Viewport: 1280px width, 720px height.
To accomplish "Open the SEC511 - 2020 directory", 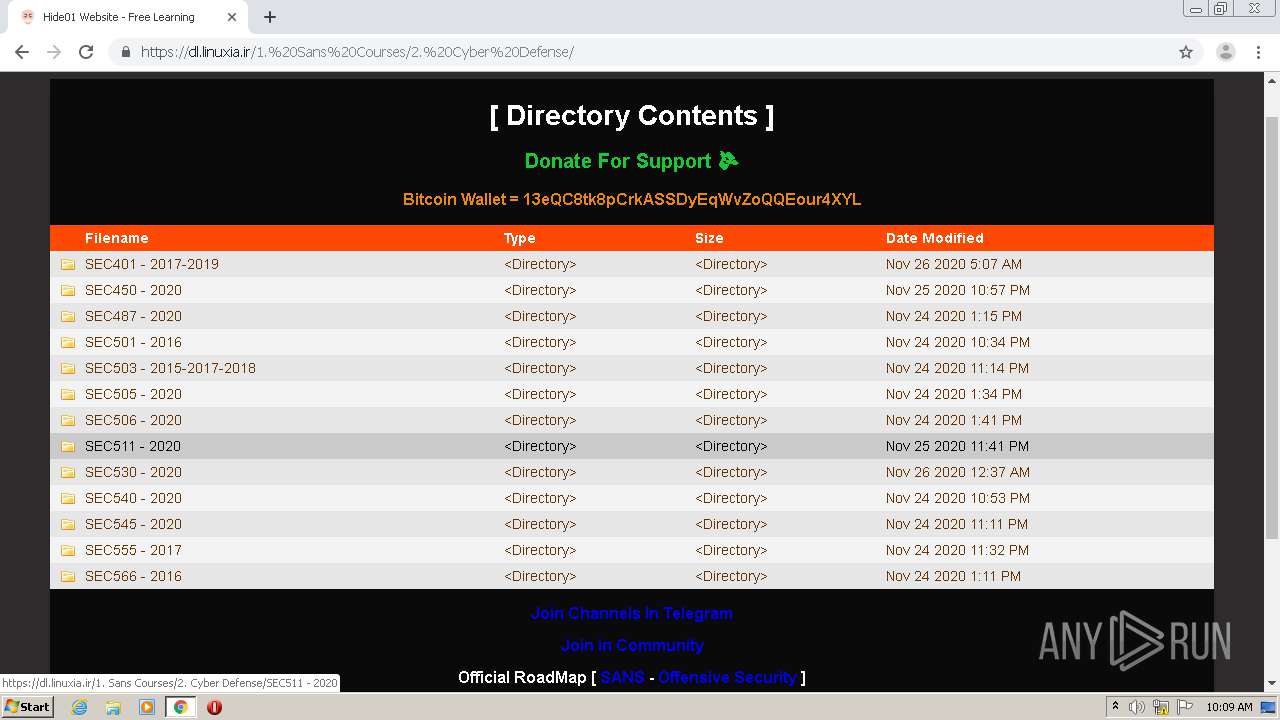I will 133,446.
